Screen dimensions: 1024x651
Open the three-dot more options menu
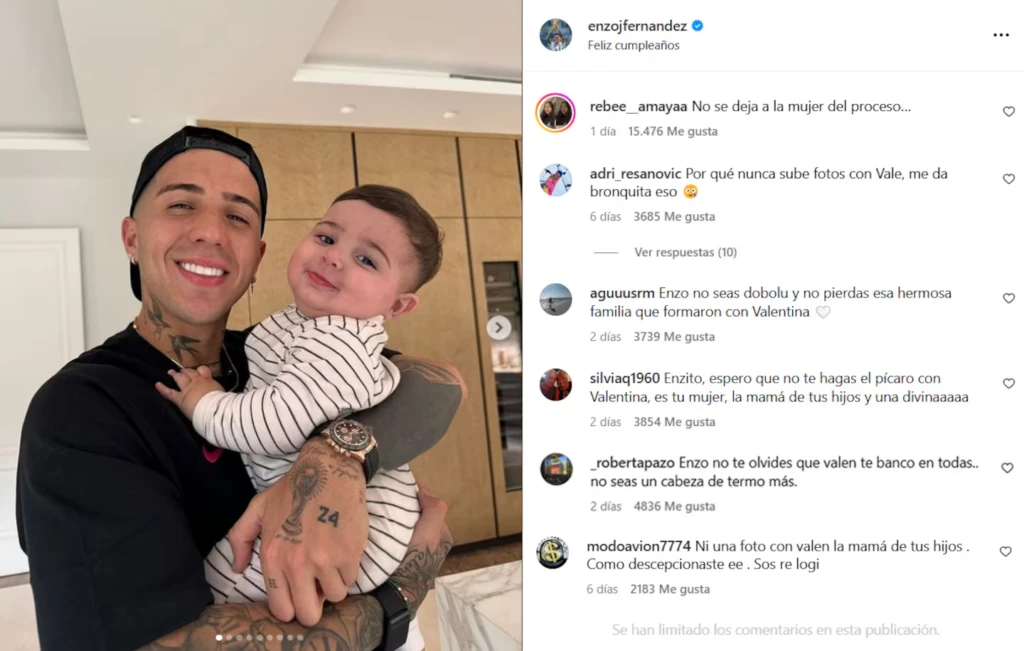pos(1000,35)
